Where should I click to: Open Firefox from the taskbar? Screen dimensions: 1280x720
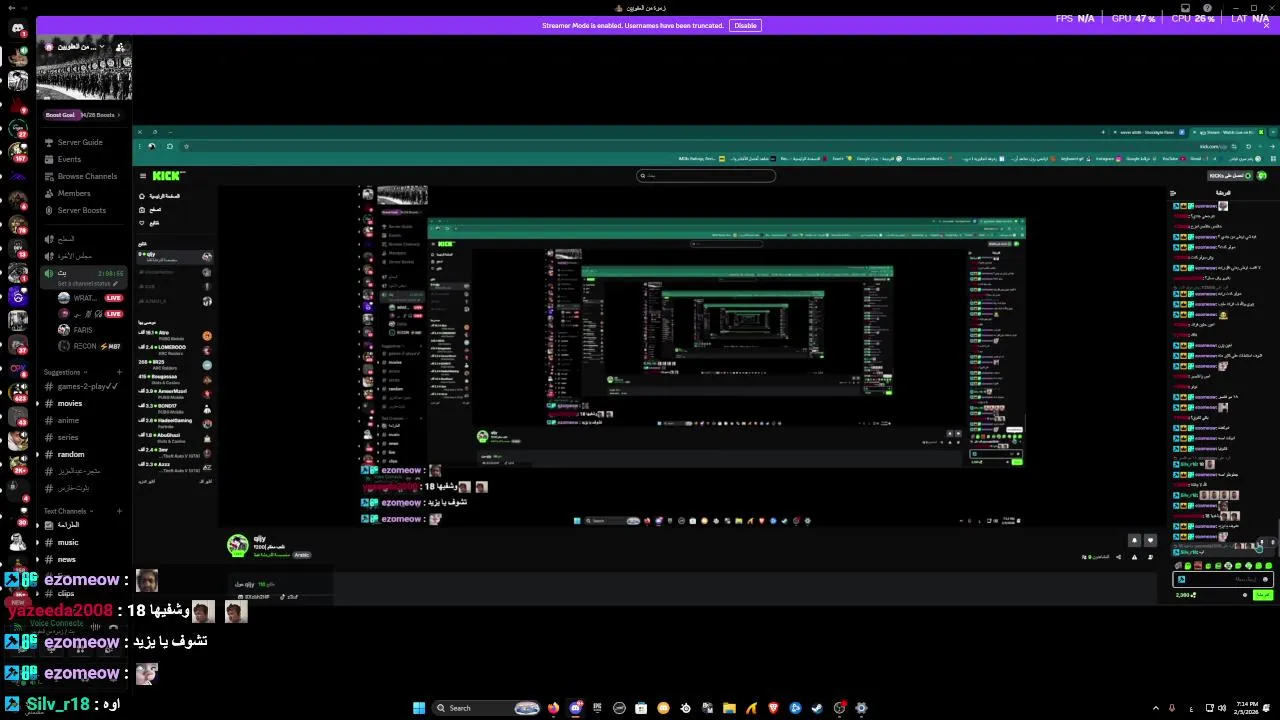[x=553, y=708]
